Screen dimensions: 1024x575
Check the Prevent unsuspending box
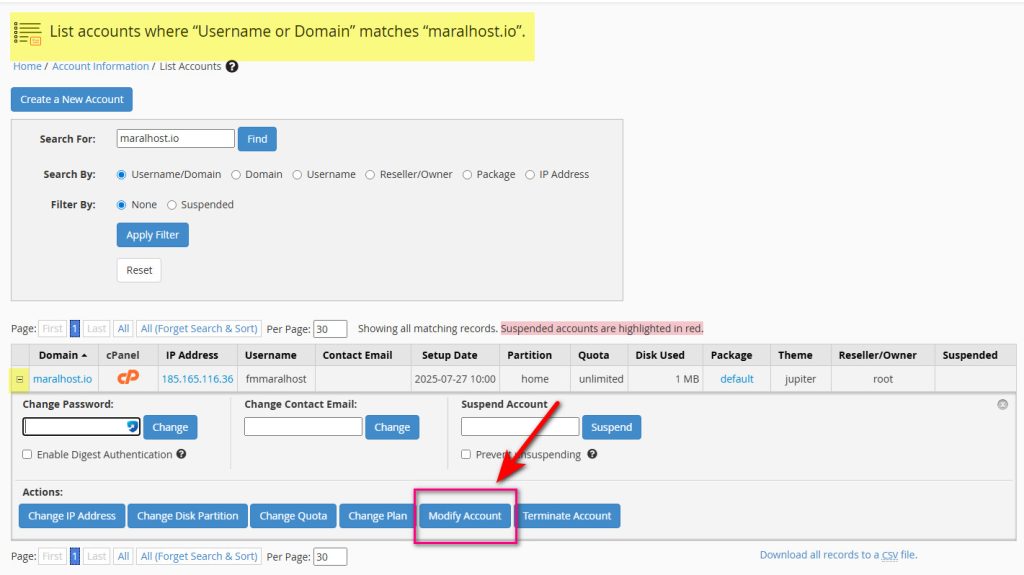coord(466,454)
